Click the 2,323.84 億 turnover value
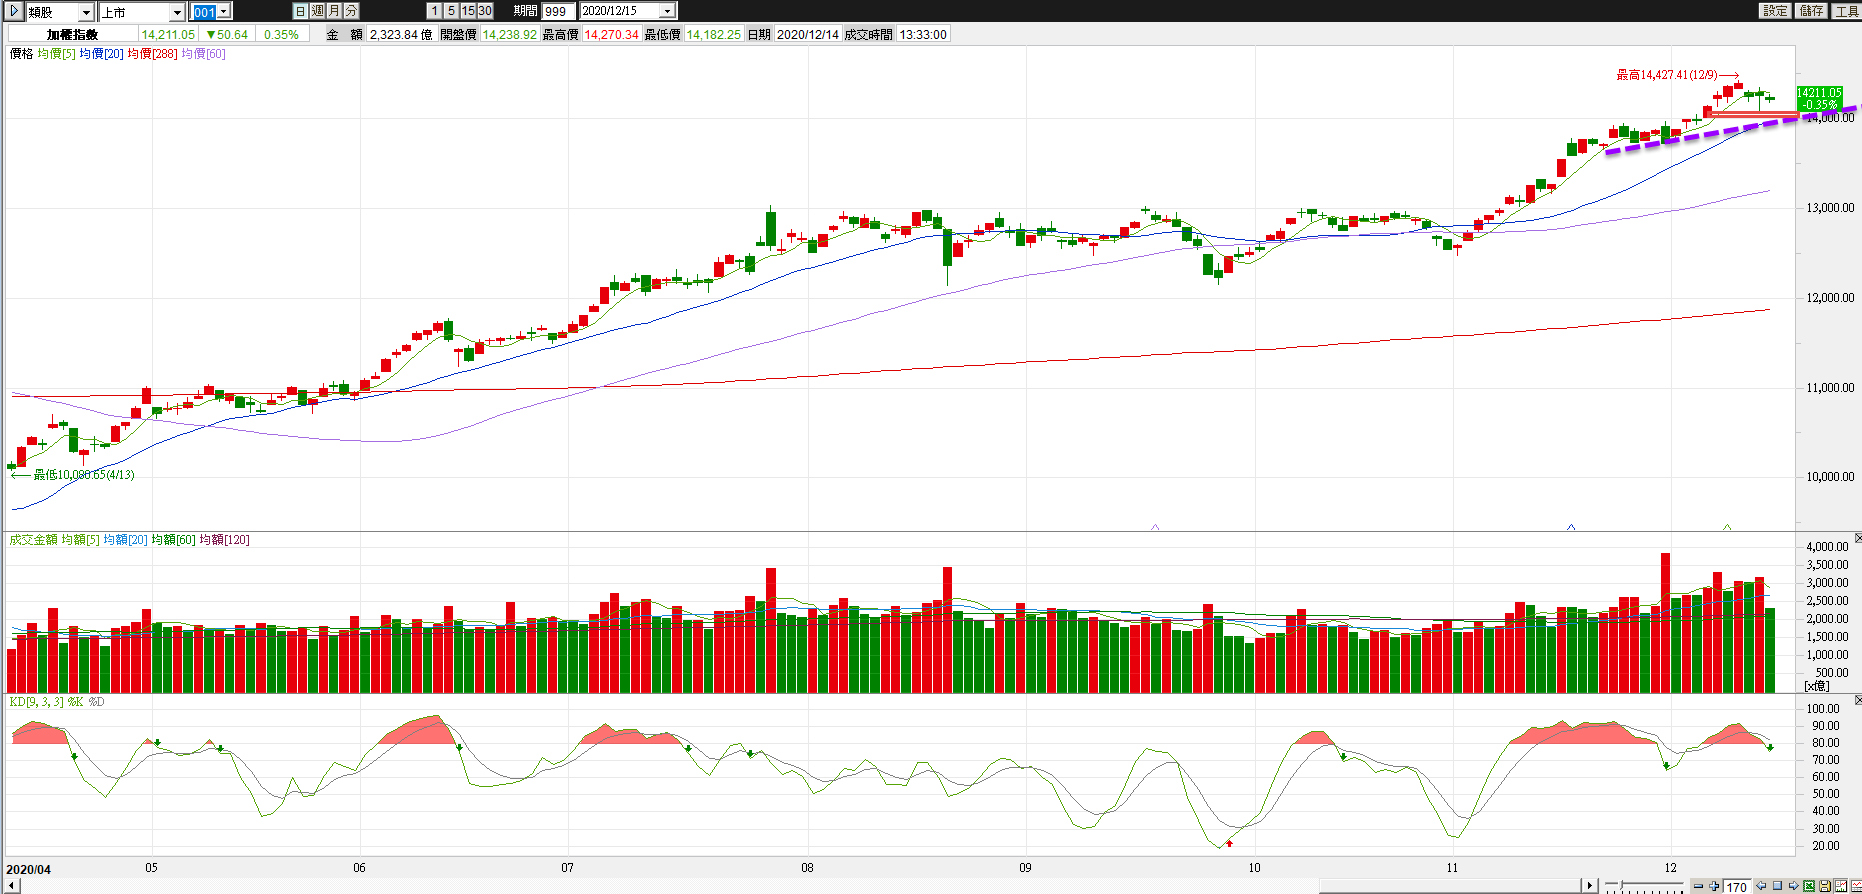1862x894 pixels. 400,34
